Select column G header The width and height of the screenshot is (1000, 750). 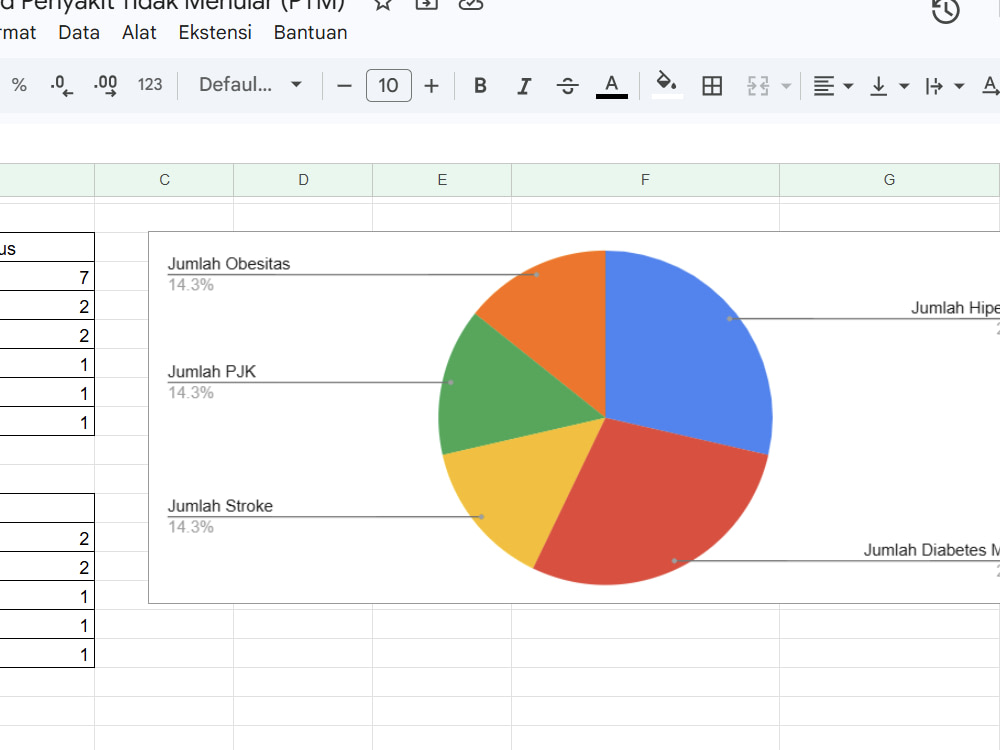coord(890,180)
